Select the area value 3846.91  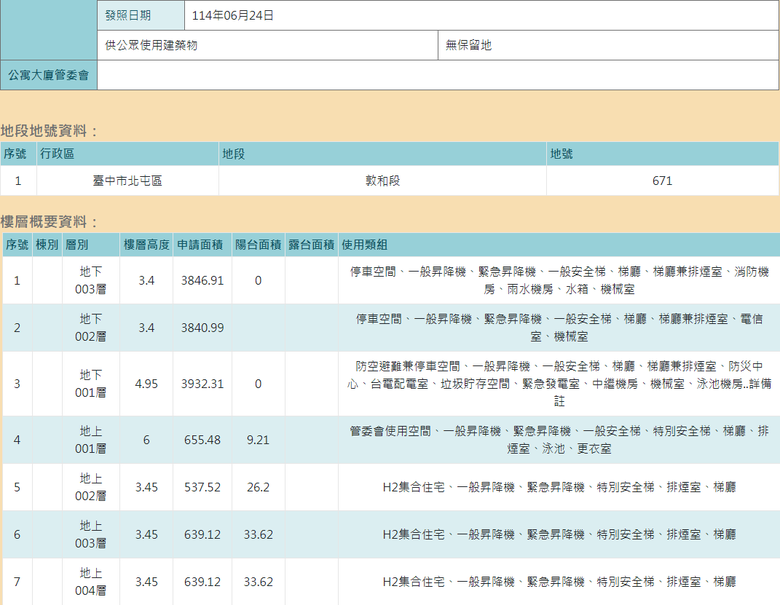[202, 281]
